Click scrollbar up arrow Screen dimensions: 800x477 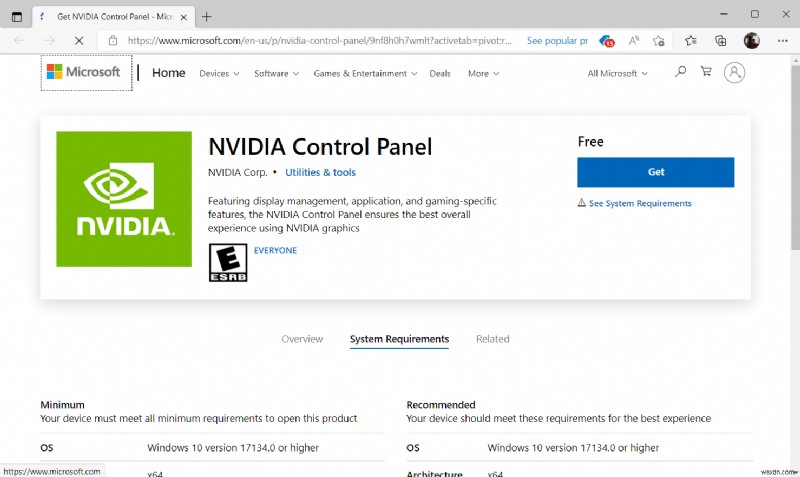[795, 60]
